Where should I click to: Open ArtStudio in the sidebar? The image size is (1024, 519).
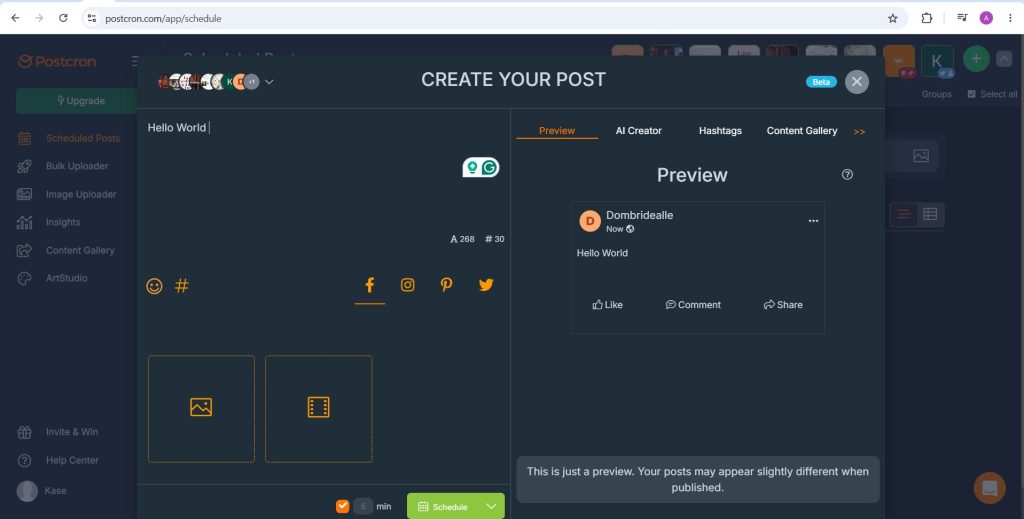click(x=52, y=279)
